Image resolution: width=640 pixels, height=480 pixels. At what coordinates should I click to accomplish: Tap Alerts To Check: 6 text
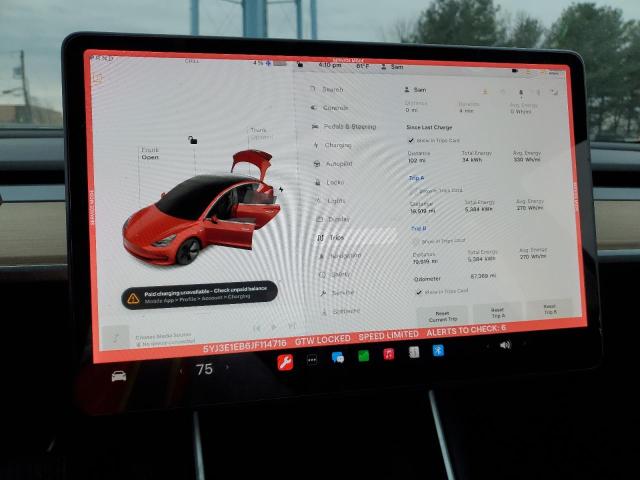click(x=466, y=330)
